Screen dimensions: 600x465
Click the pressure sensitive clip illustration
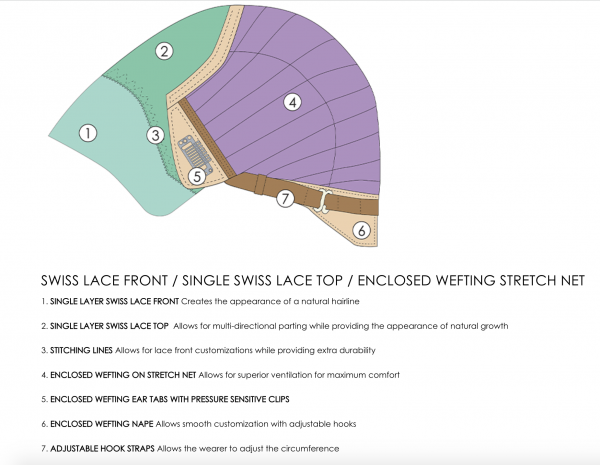point(195,154)
